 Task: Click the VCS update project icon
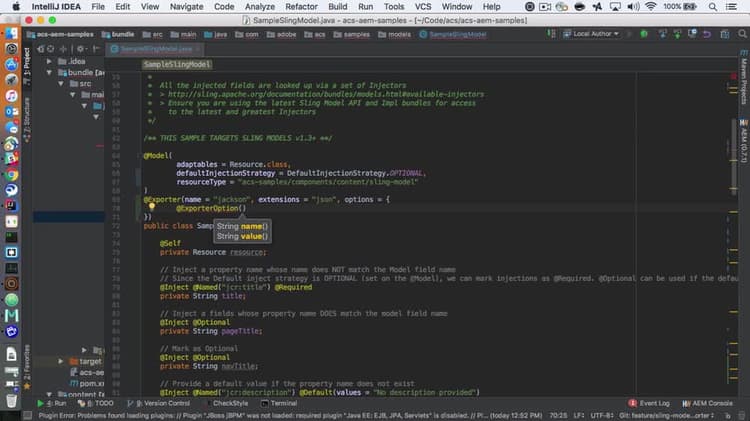tap(662, 34)
